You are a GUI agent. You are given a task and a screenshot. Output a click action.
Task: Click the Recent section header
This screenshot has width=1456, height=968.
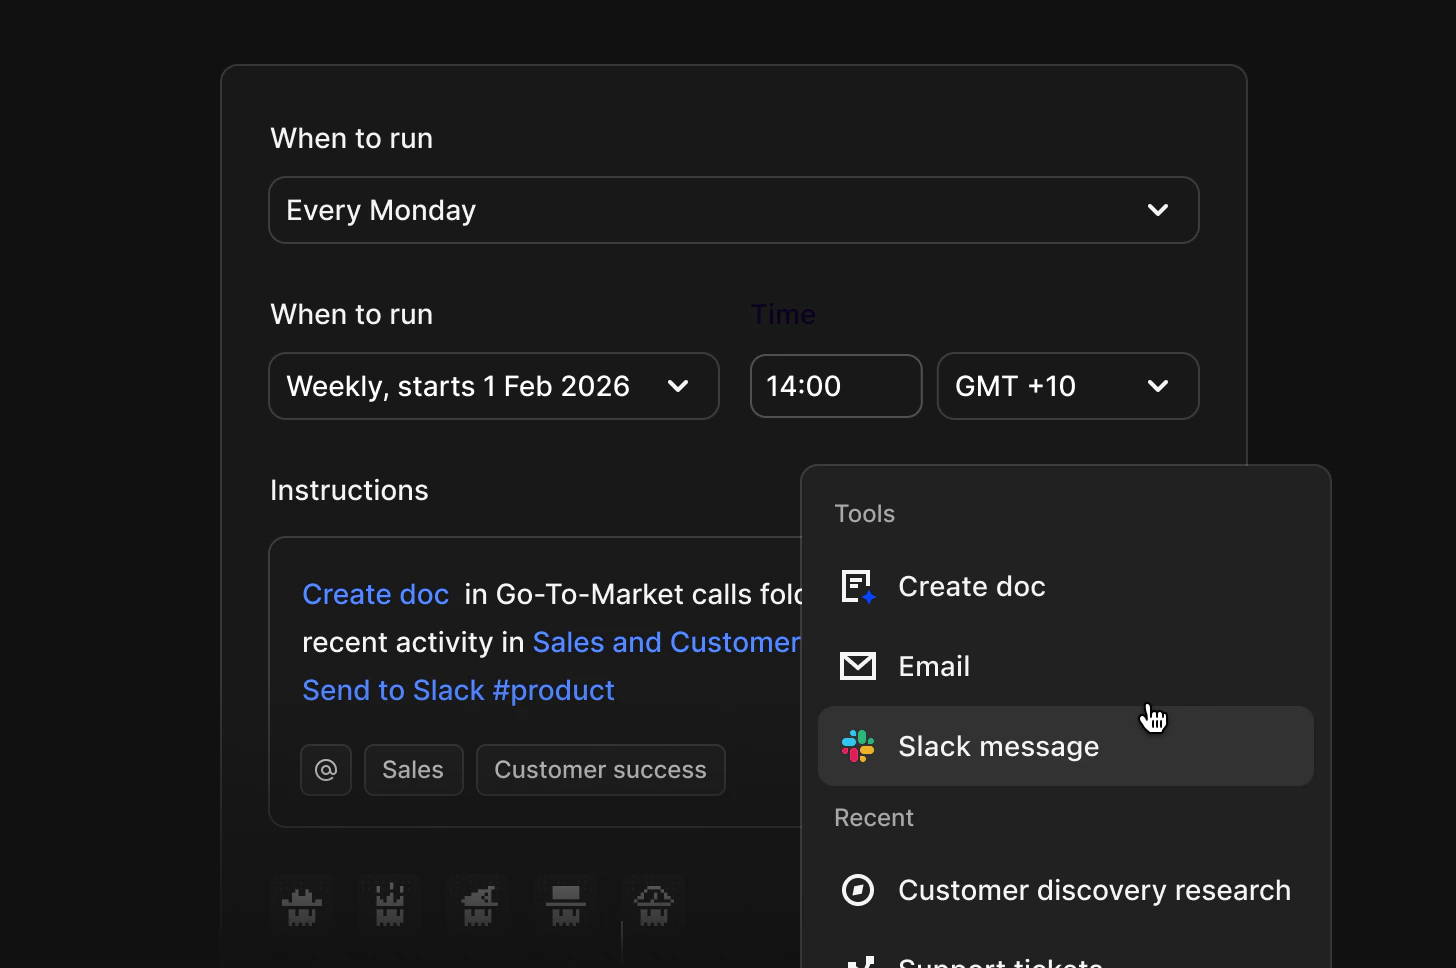(x=873, y=818)
